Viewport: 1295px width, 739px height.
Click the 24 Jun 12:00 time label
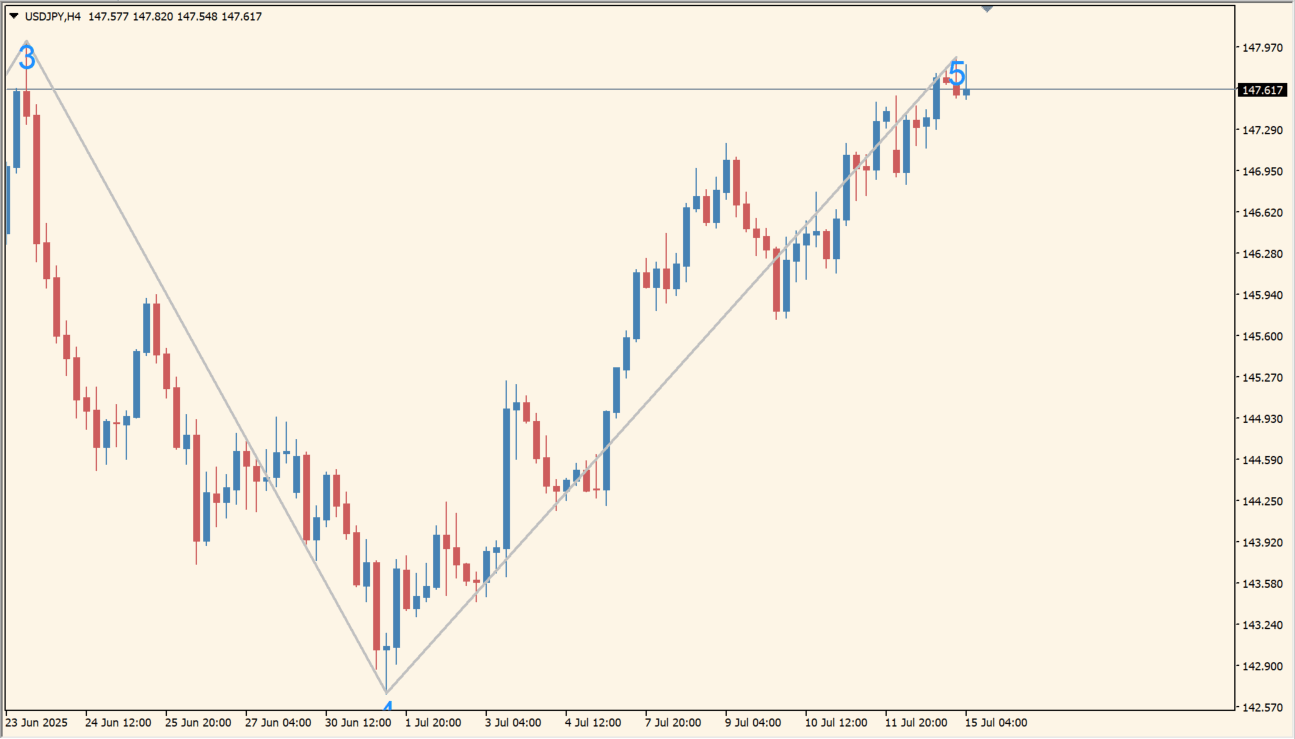point(118,723)
